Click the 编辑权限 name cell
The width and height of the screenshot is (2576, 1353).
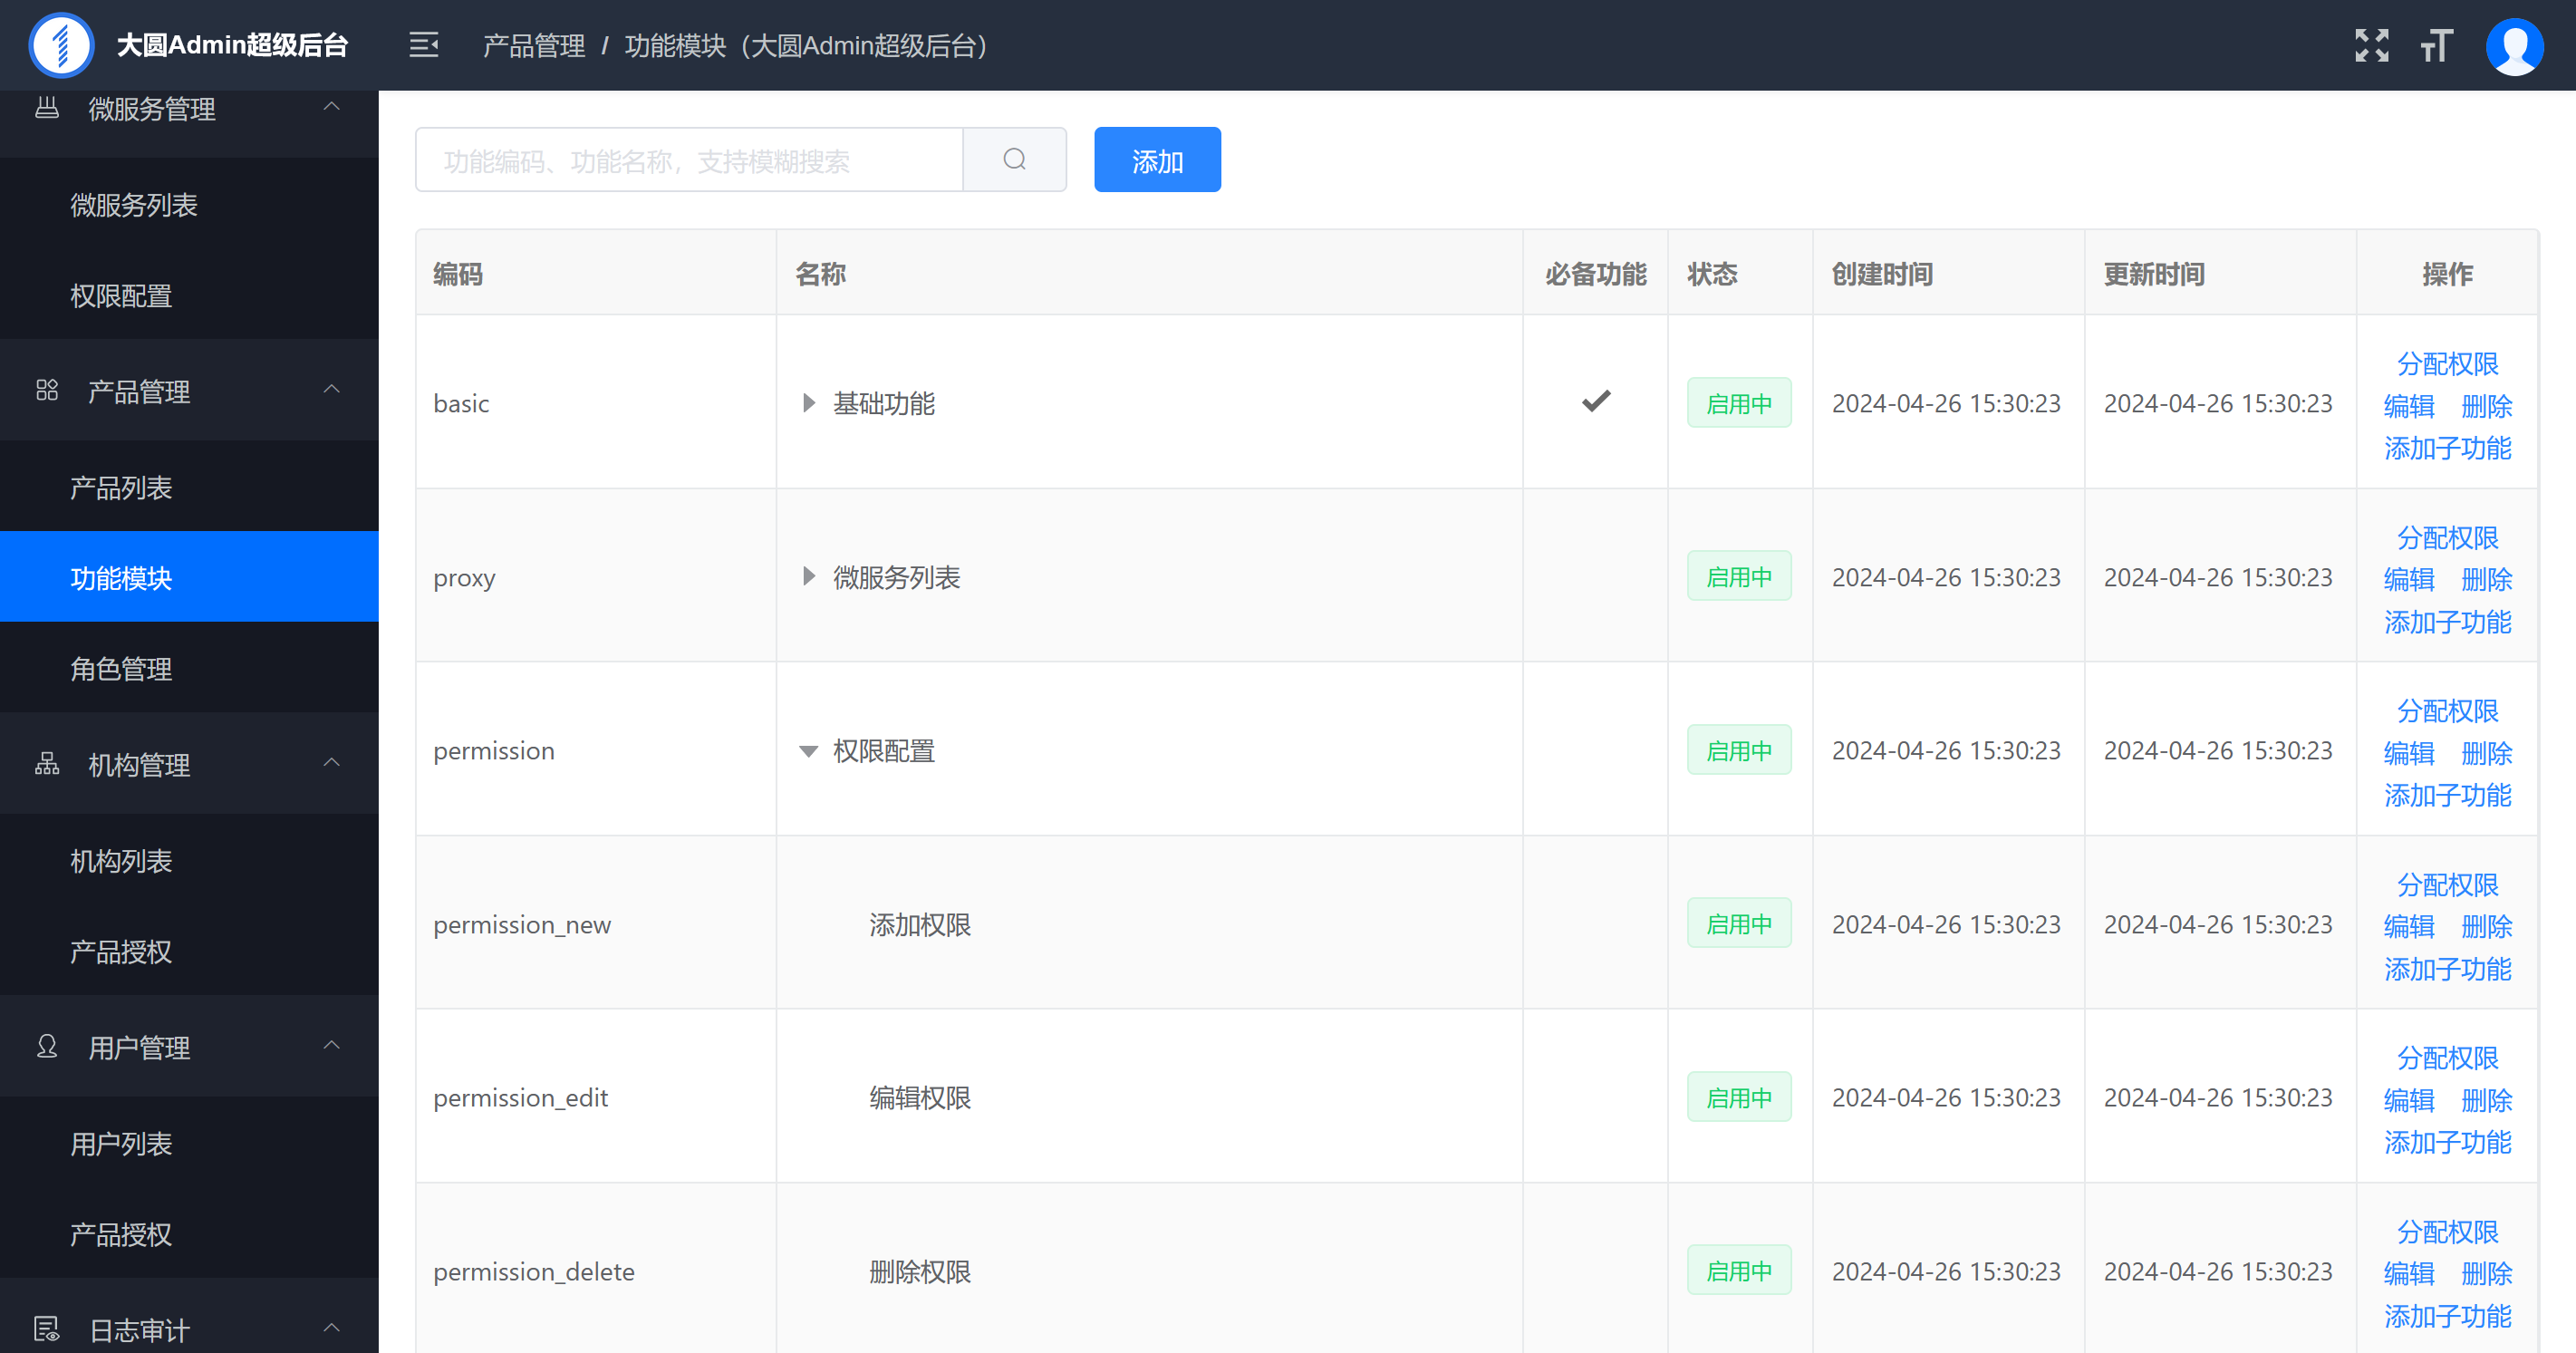coord(1149,1097)
